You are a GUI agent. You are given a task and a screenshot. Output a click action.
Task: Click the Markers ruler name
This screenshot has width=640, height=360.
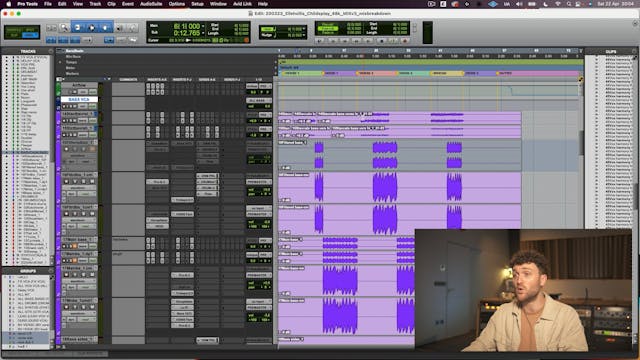(72, 73)
